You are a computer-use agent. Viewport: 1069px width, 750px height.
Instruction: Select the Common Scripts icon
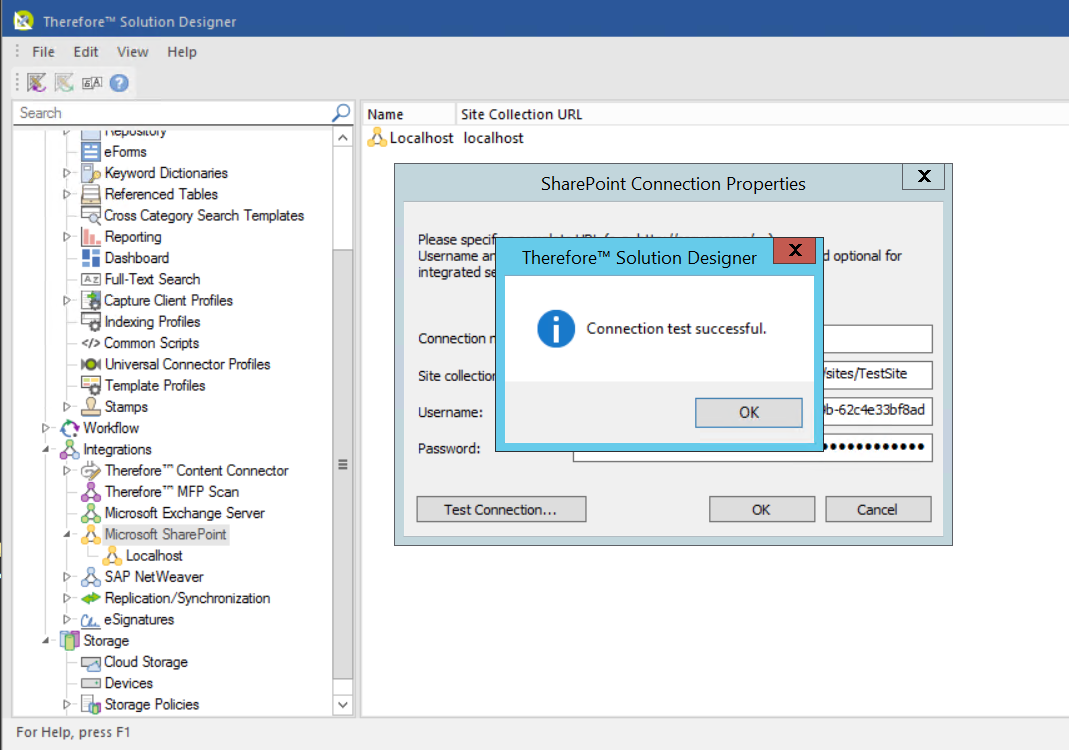(91, 343)
